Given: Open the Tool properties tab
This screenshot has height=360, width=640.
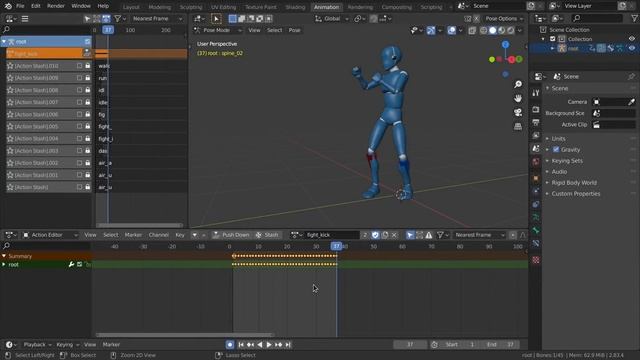Looking at the screenshot, I should tap(536, 93).
